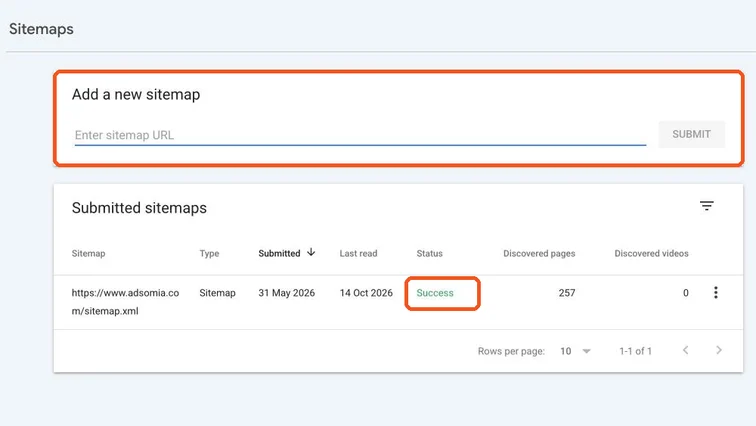The image size is (756, 426).
Task: Select the 257 discovered pages value
Action: click(567, 293)
